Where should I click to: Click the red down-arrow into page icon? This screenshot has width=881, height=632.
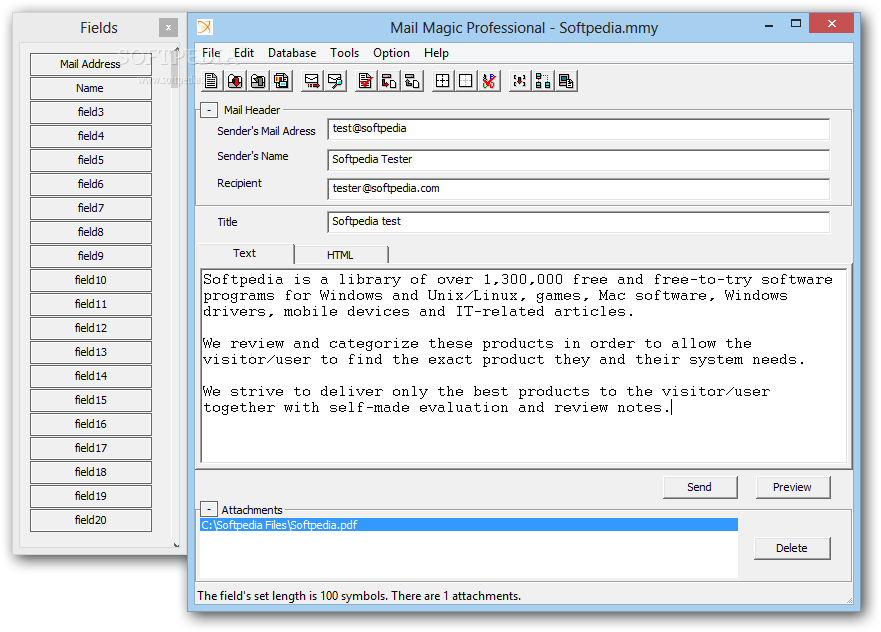click(x=389, y=81)
